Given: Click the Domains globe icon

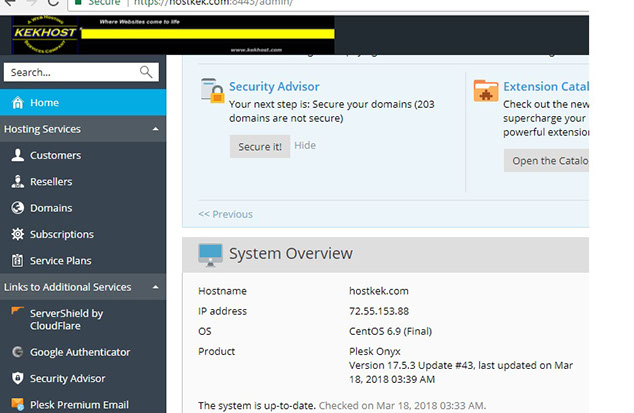Looking at the screenshot, I should click(x=17, y=208).
